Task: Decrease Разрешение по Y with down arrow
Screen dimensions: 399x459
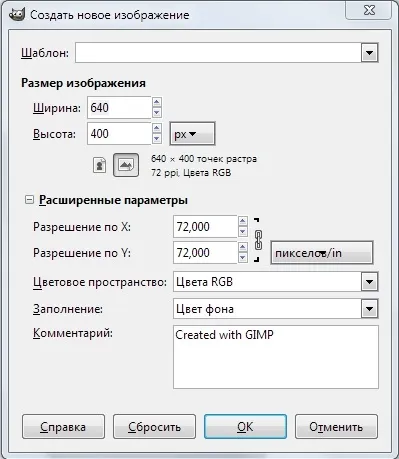Action: [243, 258]
